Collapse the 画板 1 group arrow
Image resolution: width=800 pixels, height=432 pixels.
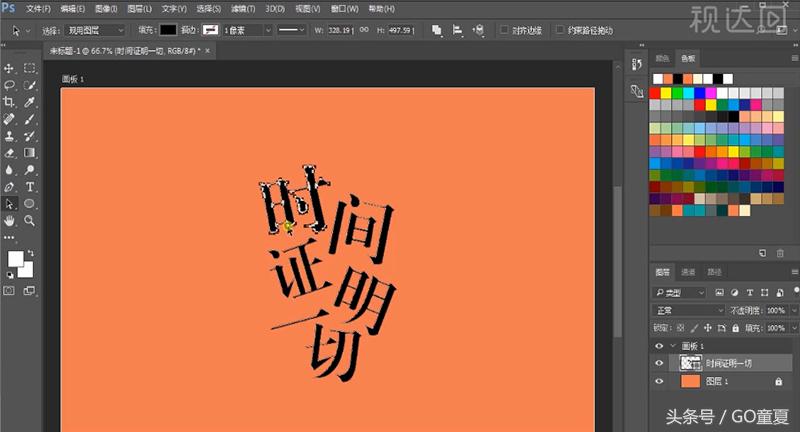coord(670,345)
